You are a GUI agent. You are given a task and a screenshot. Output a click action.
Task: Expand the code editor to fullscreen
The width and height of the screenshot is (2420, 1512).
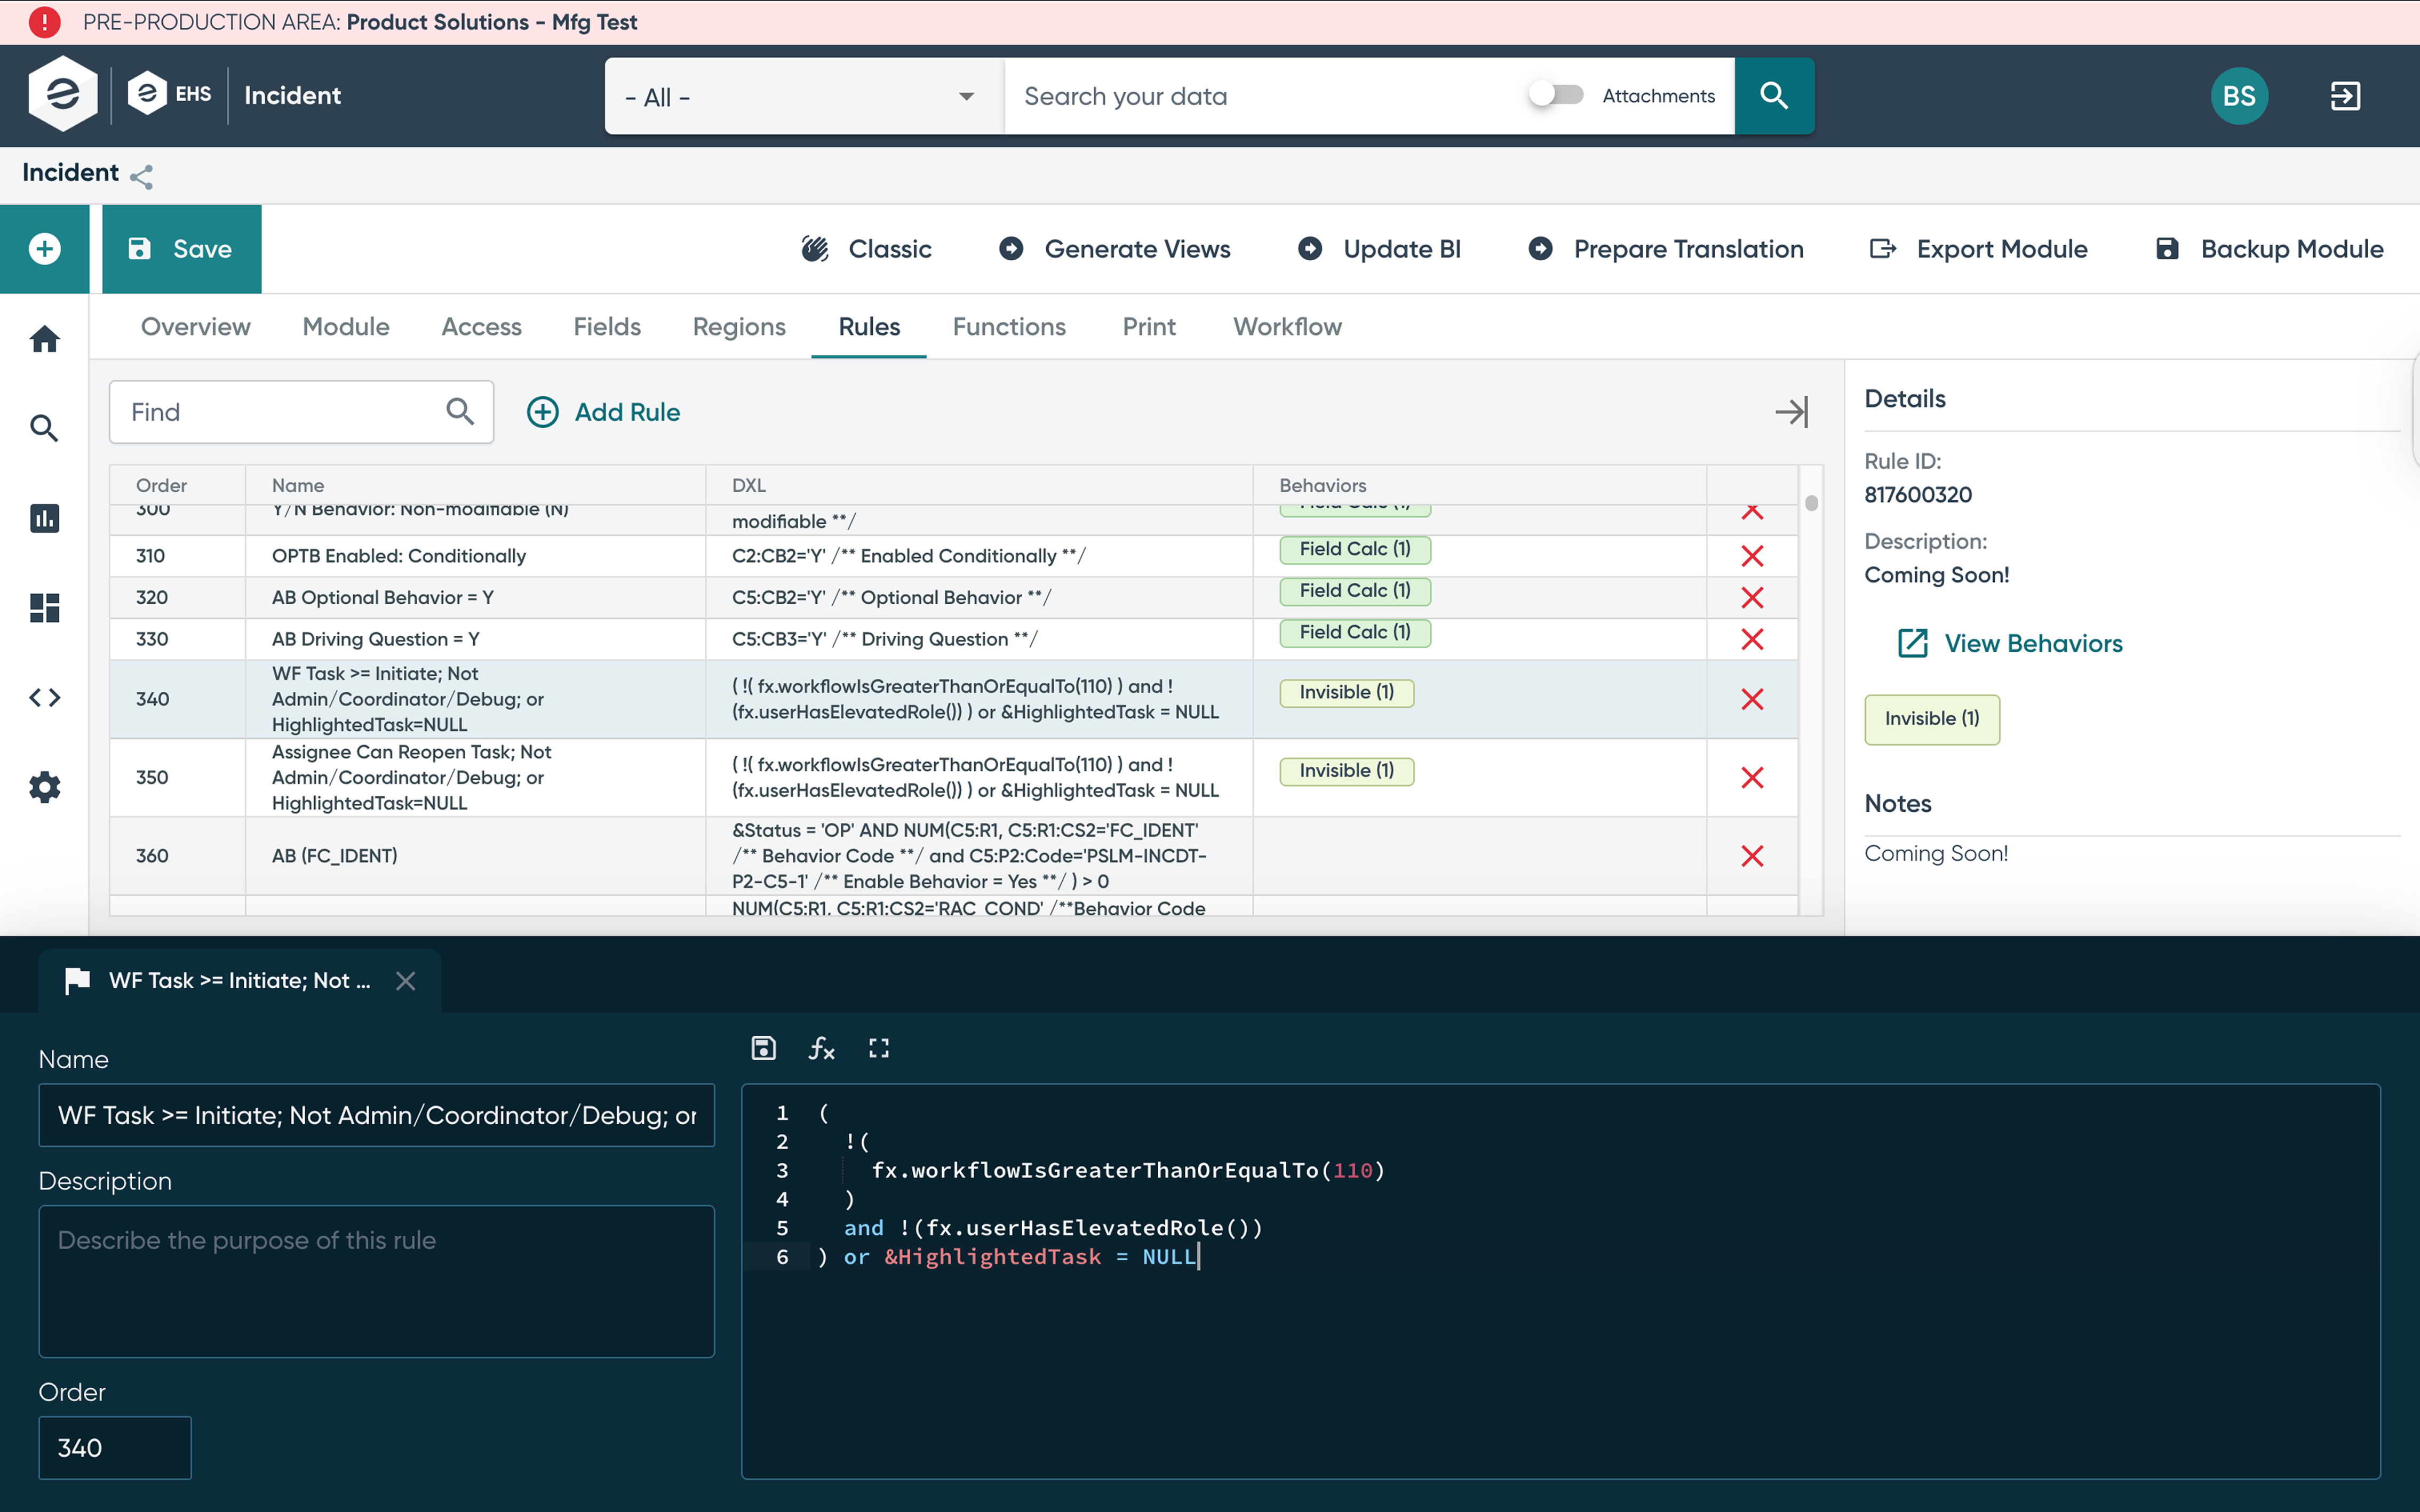[x=878, y=1048]
